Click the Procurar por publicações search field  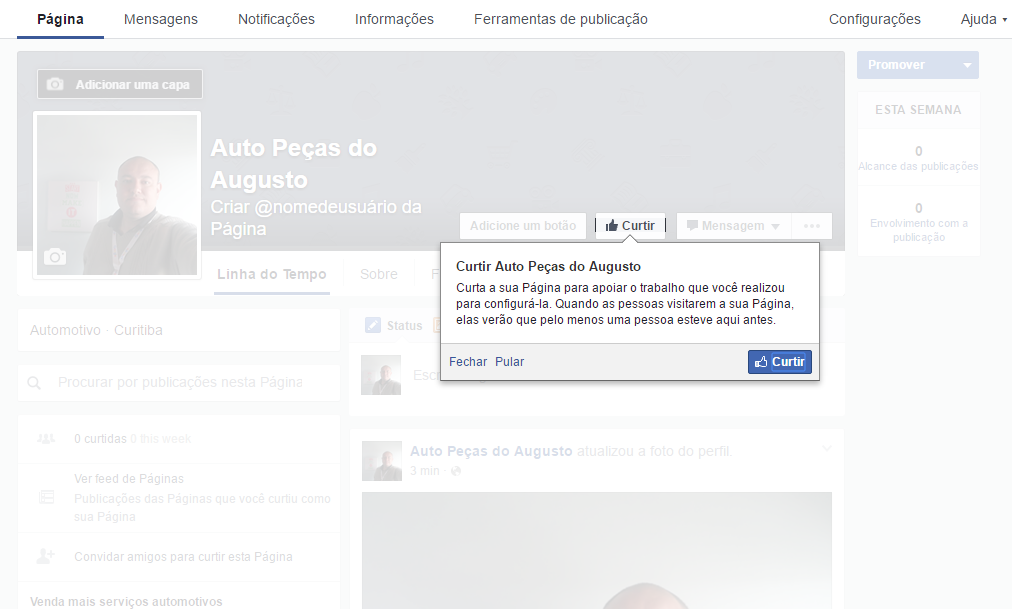(x=179, y=383)
